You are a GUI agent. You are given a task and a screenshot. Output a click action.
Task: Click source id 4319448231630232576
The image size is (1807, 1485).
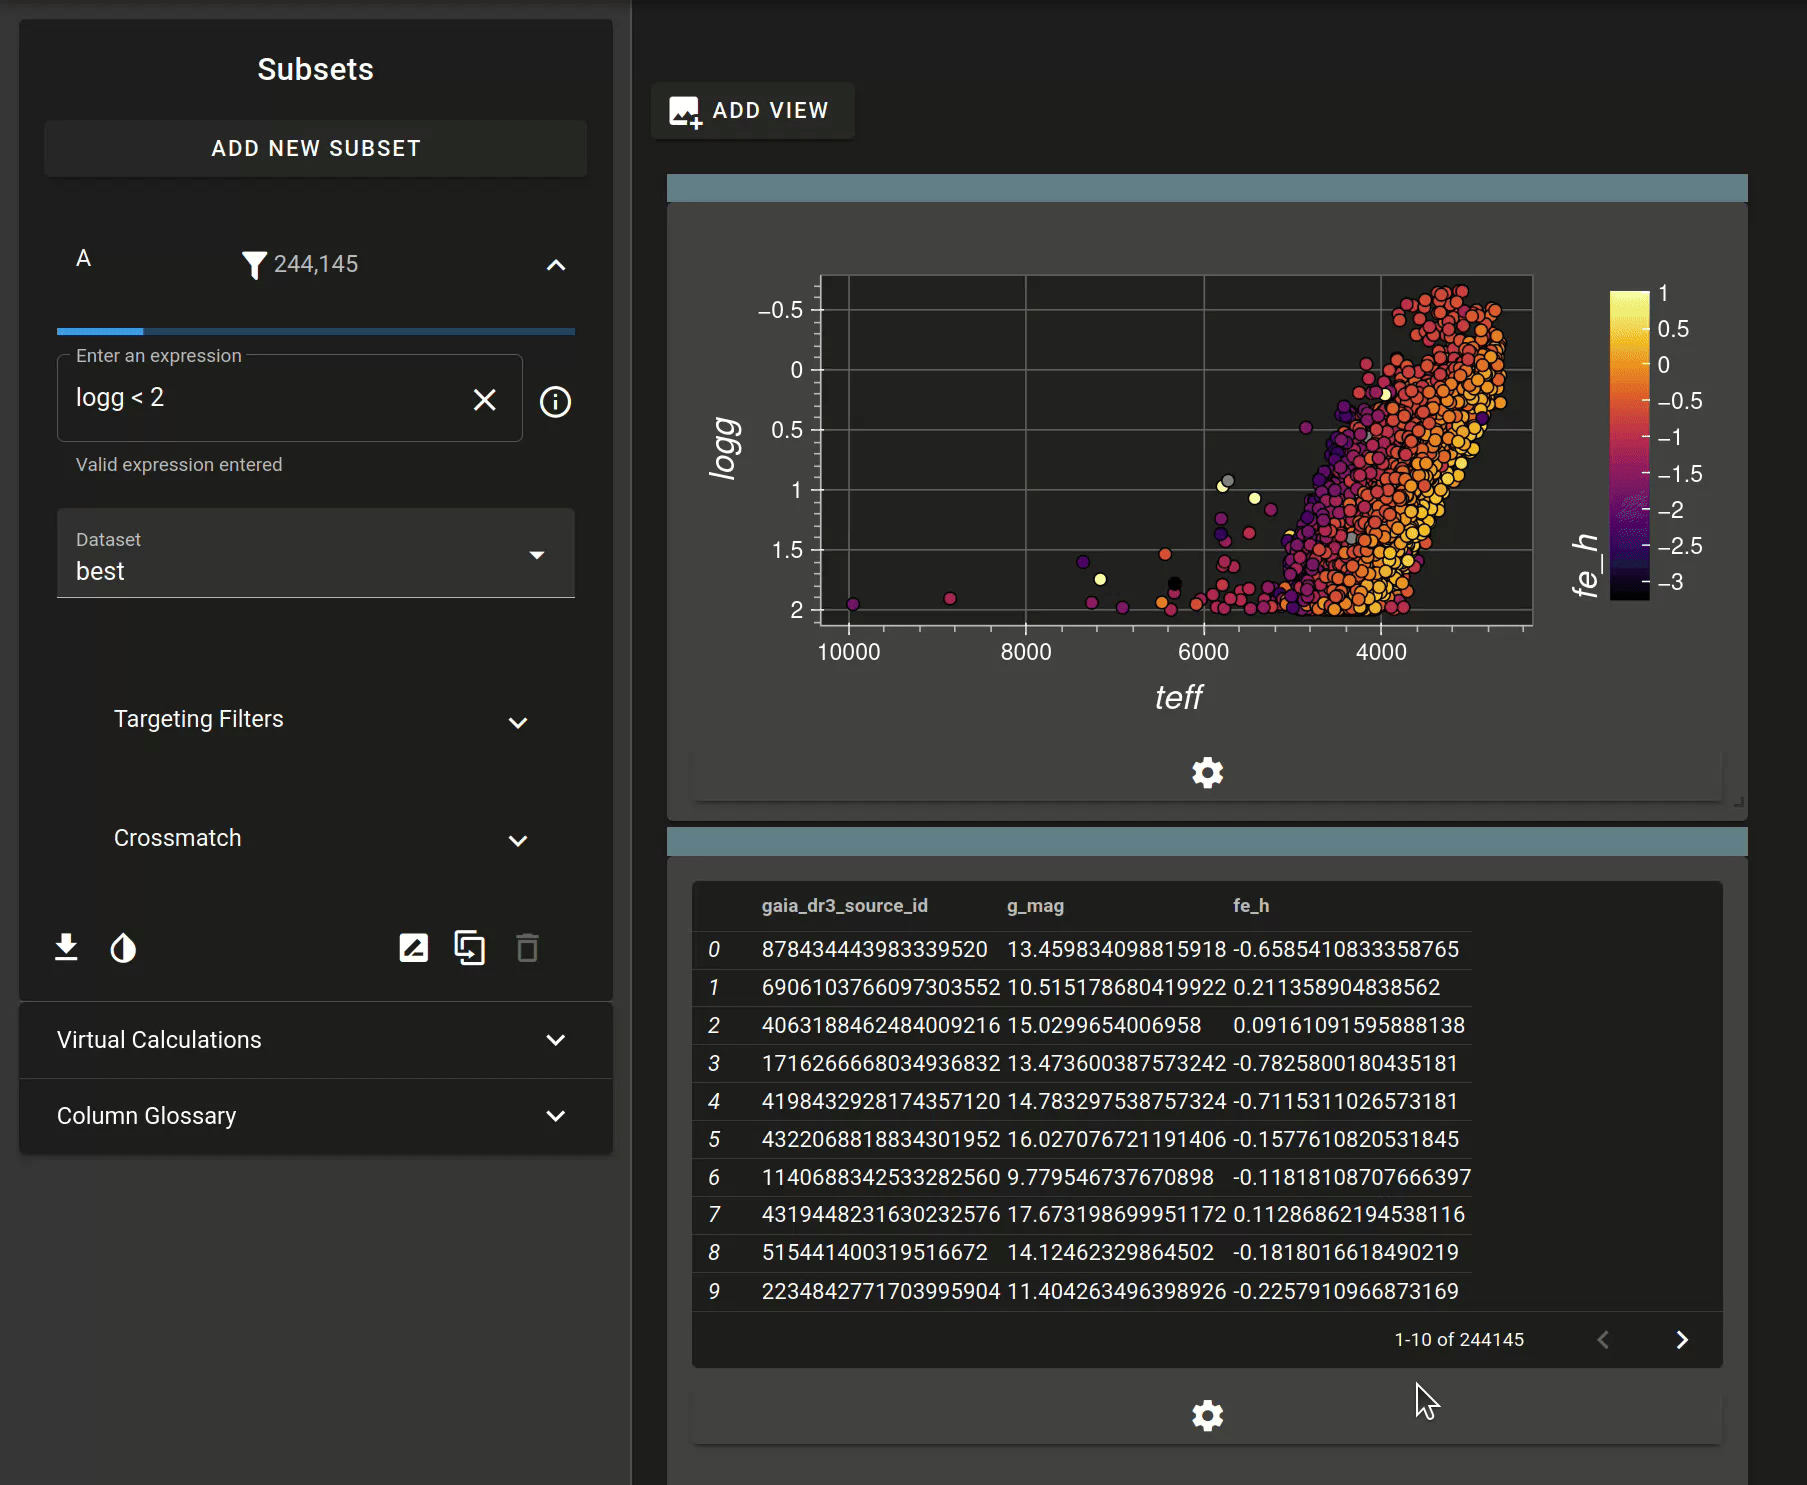pyautogui.click(x=880, y=1215)
